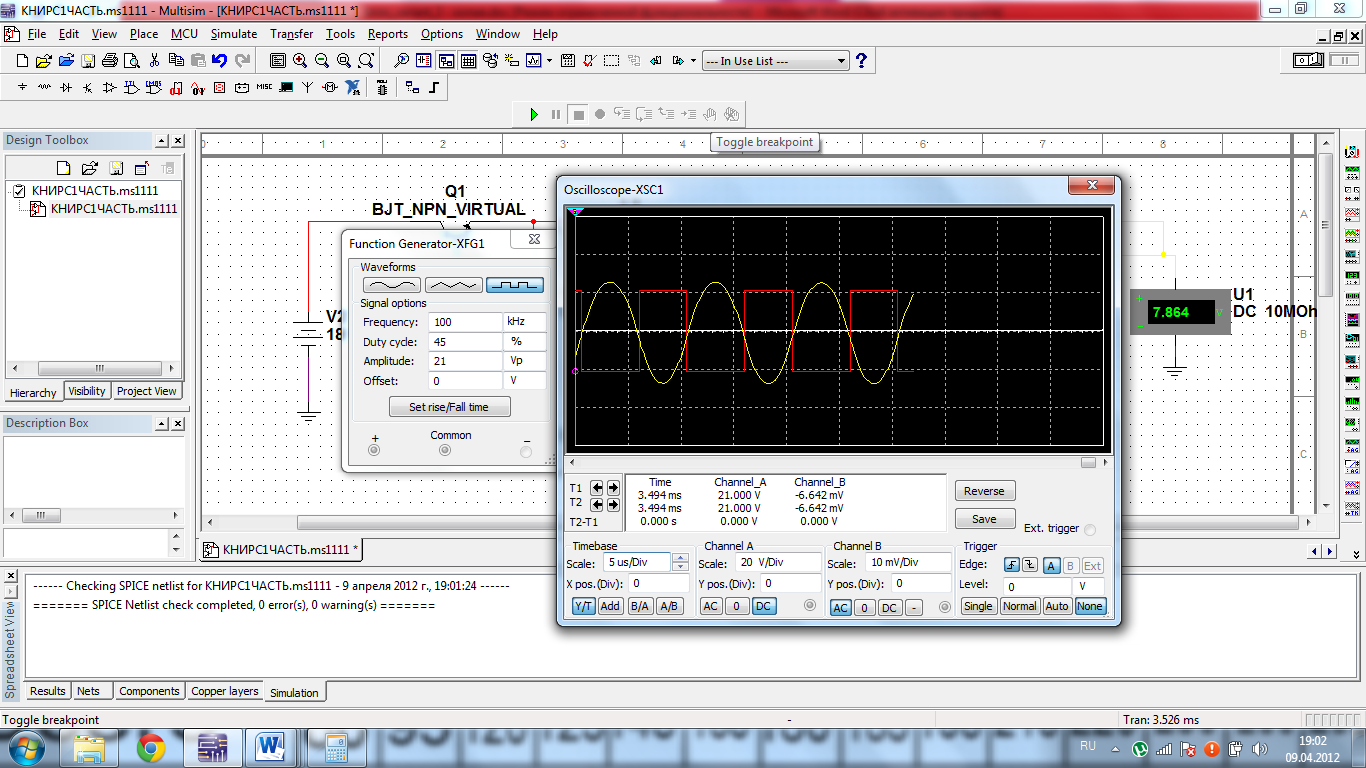
Task: Set Channel B coupling to DC
Action: pos(888,607)
